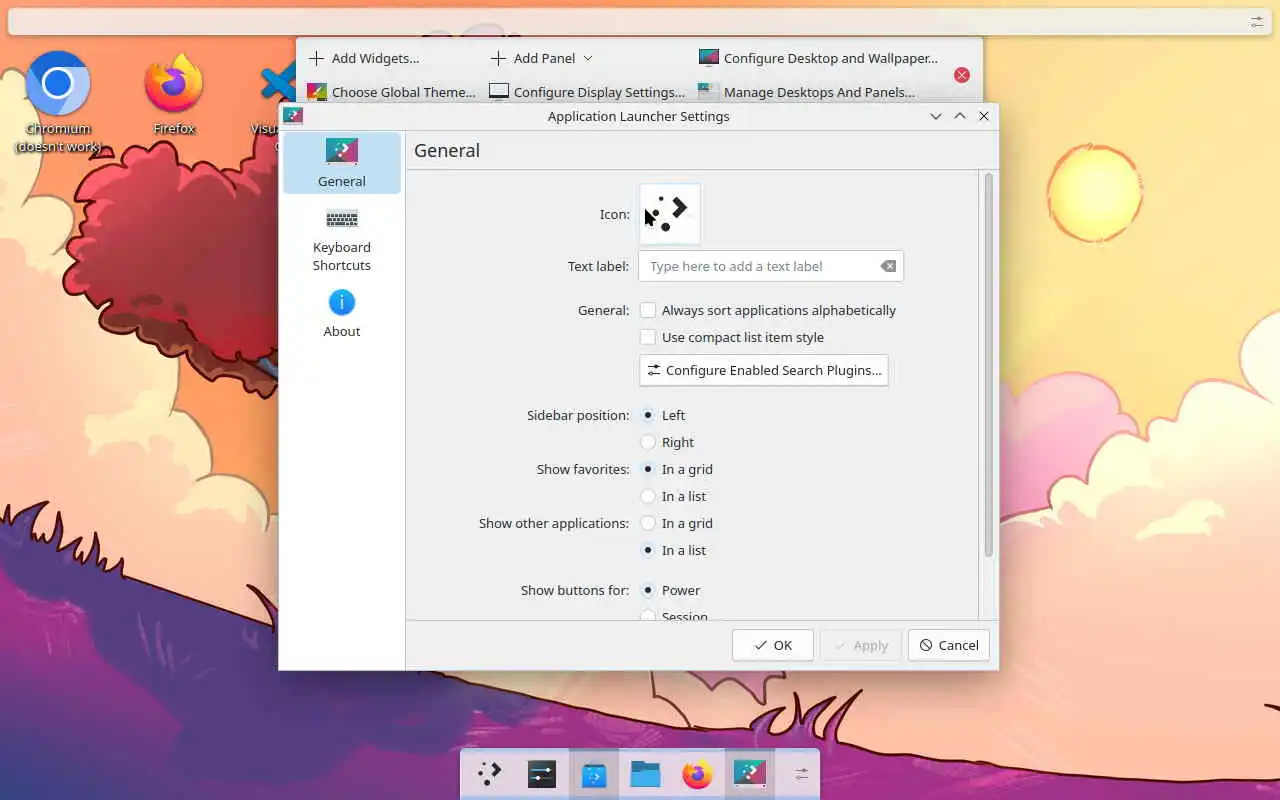Open the Add Panel dropdown

pos(541,58)
